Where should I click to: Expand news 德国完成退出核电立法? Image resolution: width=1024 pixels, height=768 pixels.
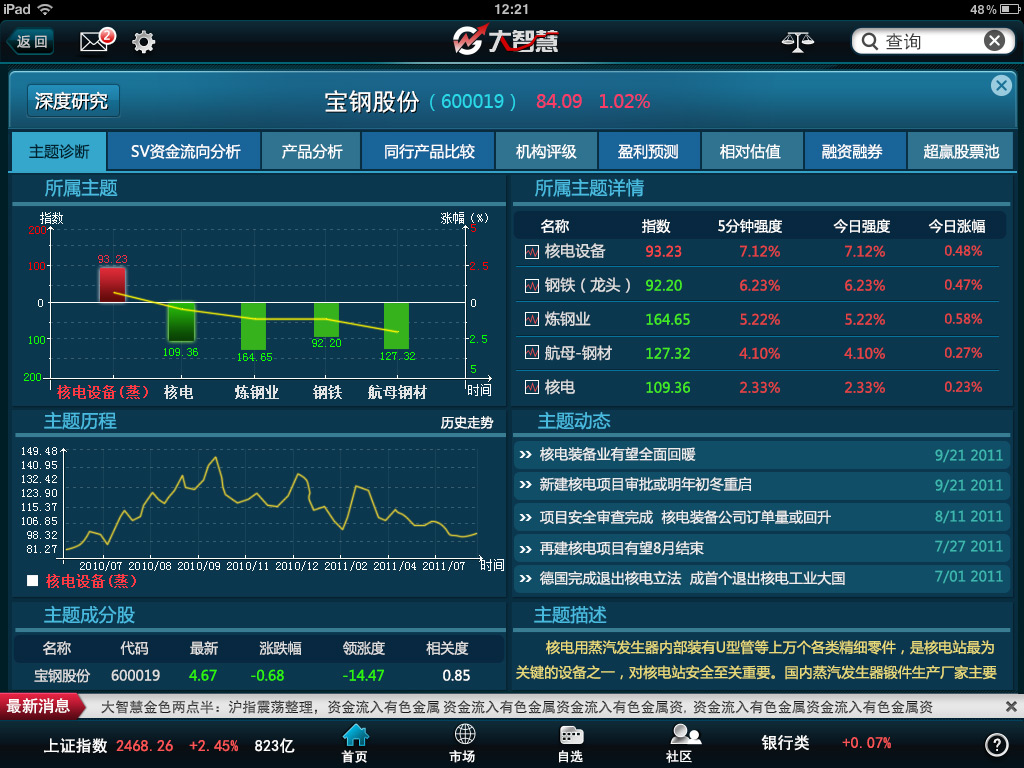pos(761,578)
